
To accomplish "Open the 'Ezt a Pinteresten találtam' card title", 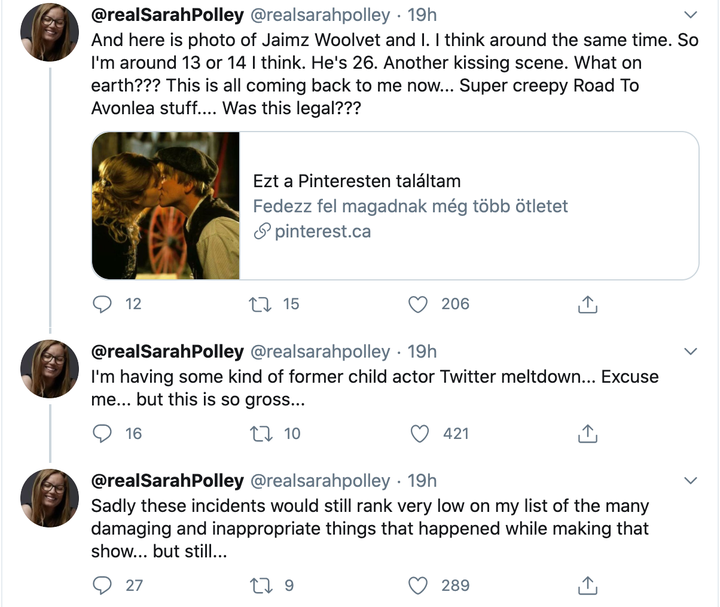I will coord(357,181).
